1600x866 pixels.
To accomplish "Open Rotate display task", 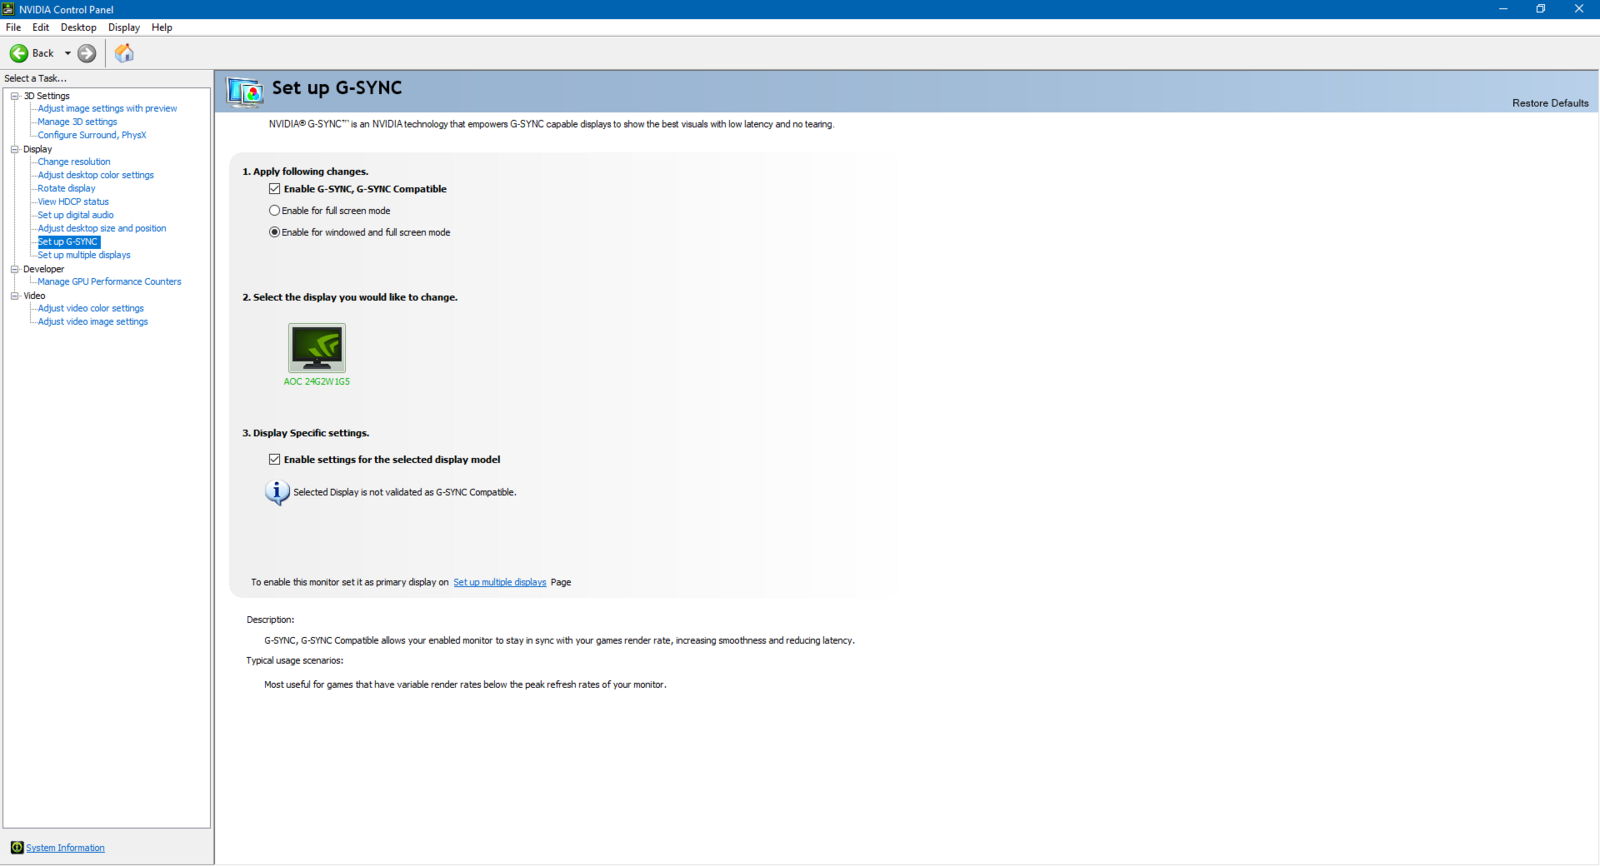I will point(67,188).
